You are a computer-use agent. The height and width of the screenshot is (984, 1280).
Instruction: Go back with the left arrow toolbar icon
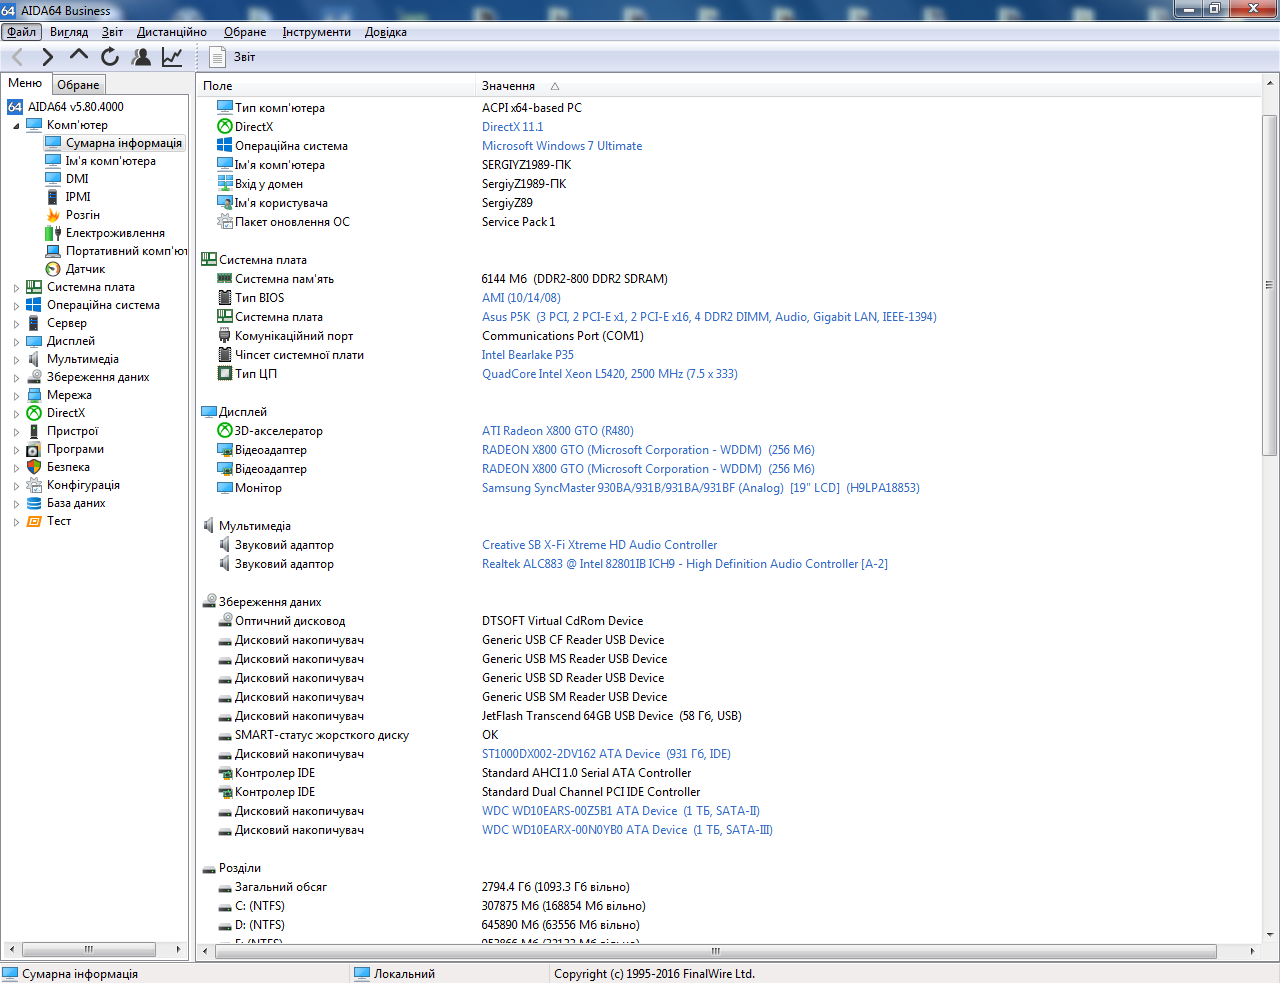[17, 57]
